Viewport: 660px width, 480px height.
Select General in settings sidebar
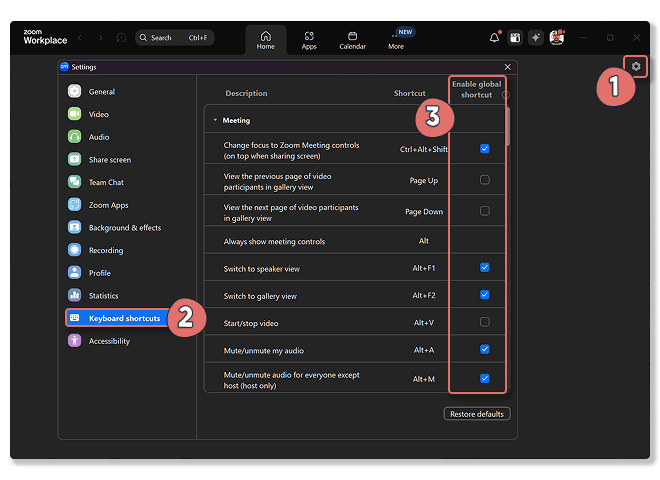tap(101, 91)
